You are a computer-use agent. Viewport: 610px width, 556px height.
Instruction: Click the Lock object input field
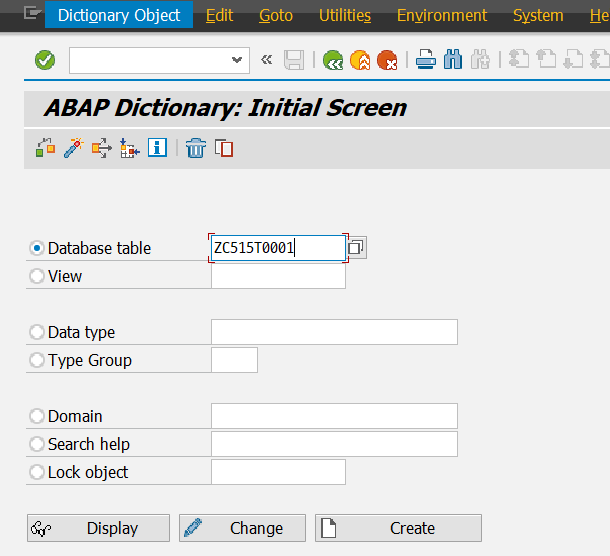278,472
